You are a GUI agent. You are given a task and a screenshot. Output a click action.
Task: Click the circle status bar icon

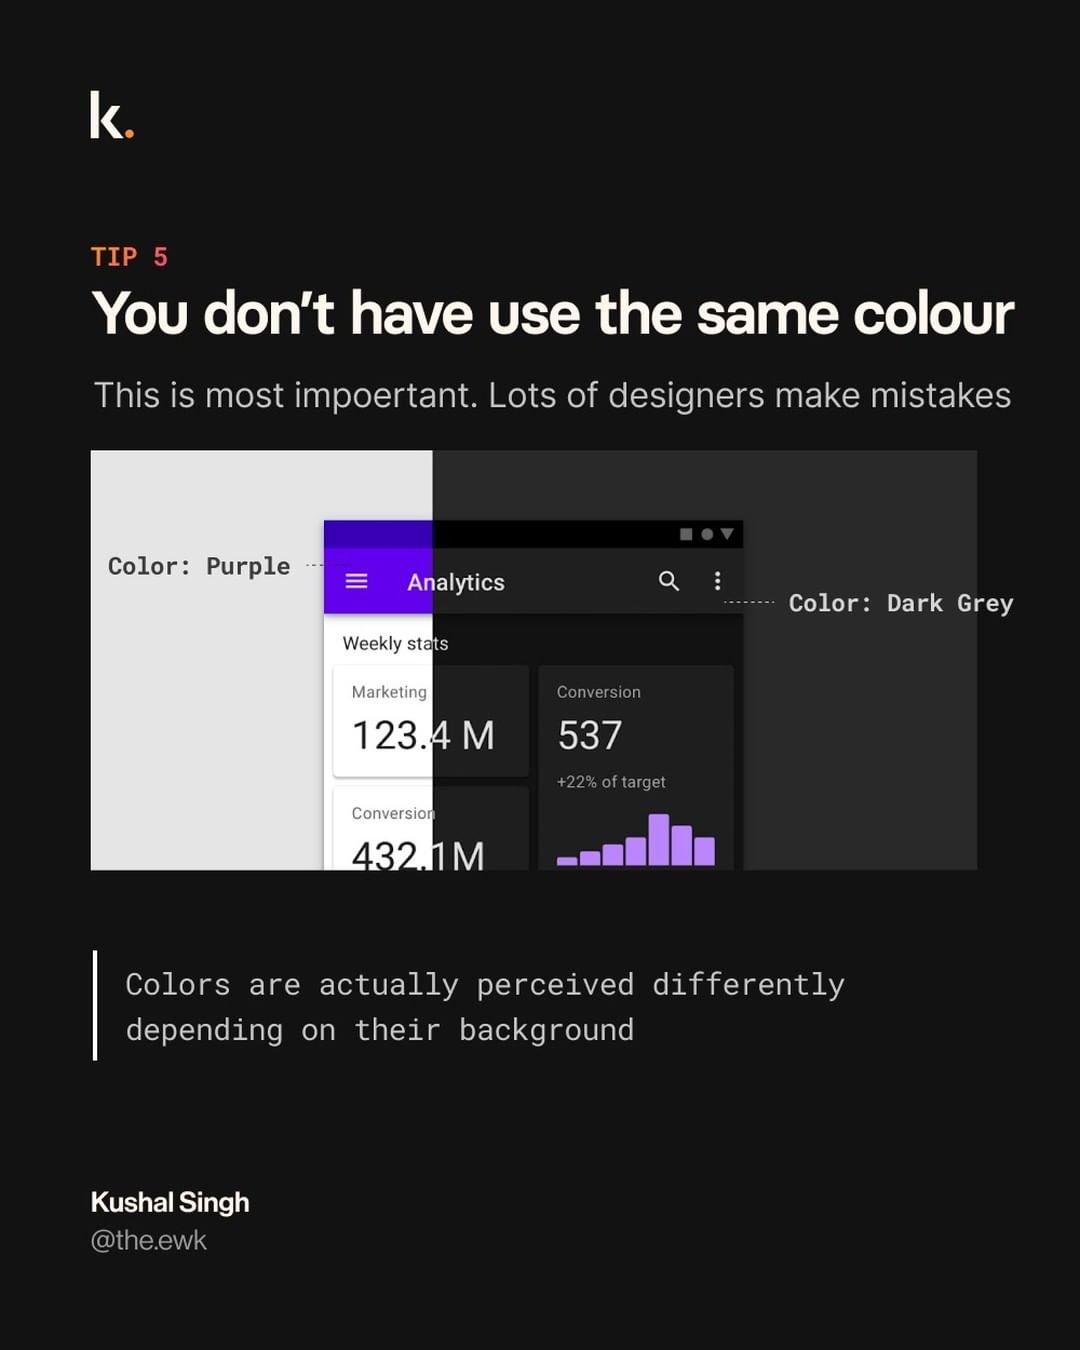tap(707, 534)
